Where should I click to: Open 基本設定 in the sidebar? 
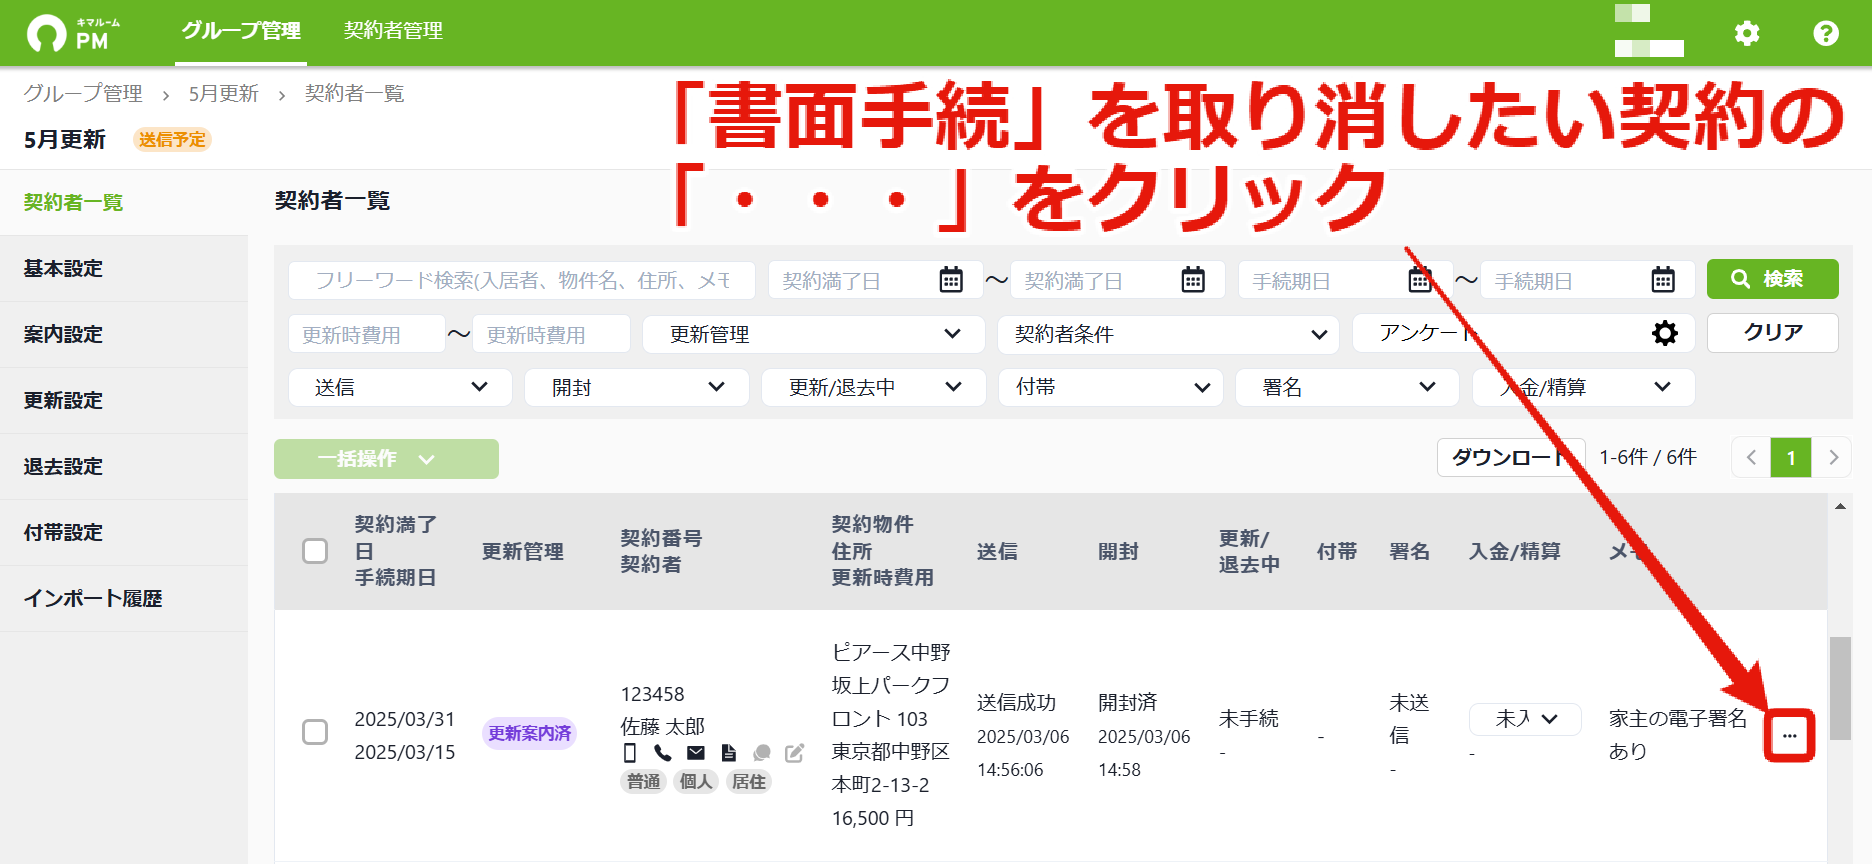click(x=124, y=268)
